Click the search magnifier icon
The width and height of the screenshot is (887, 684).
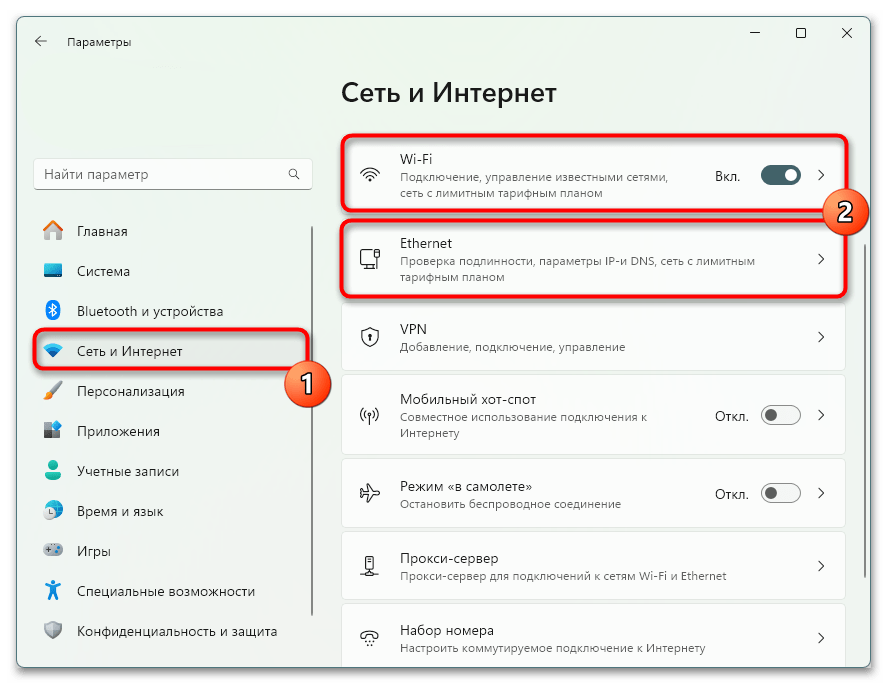(294, 174)
